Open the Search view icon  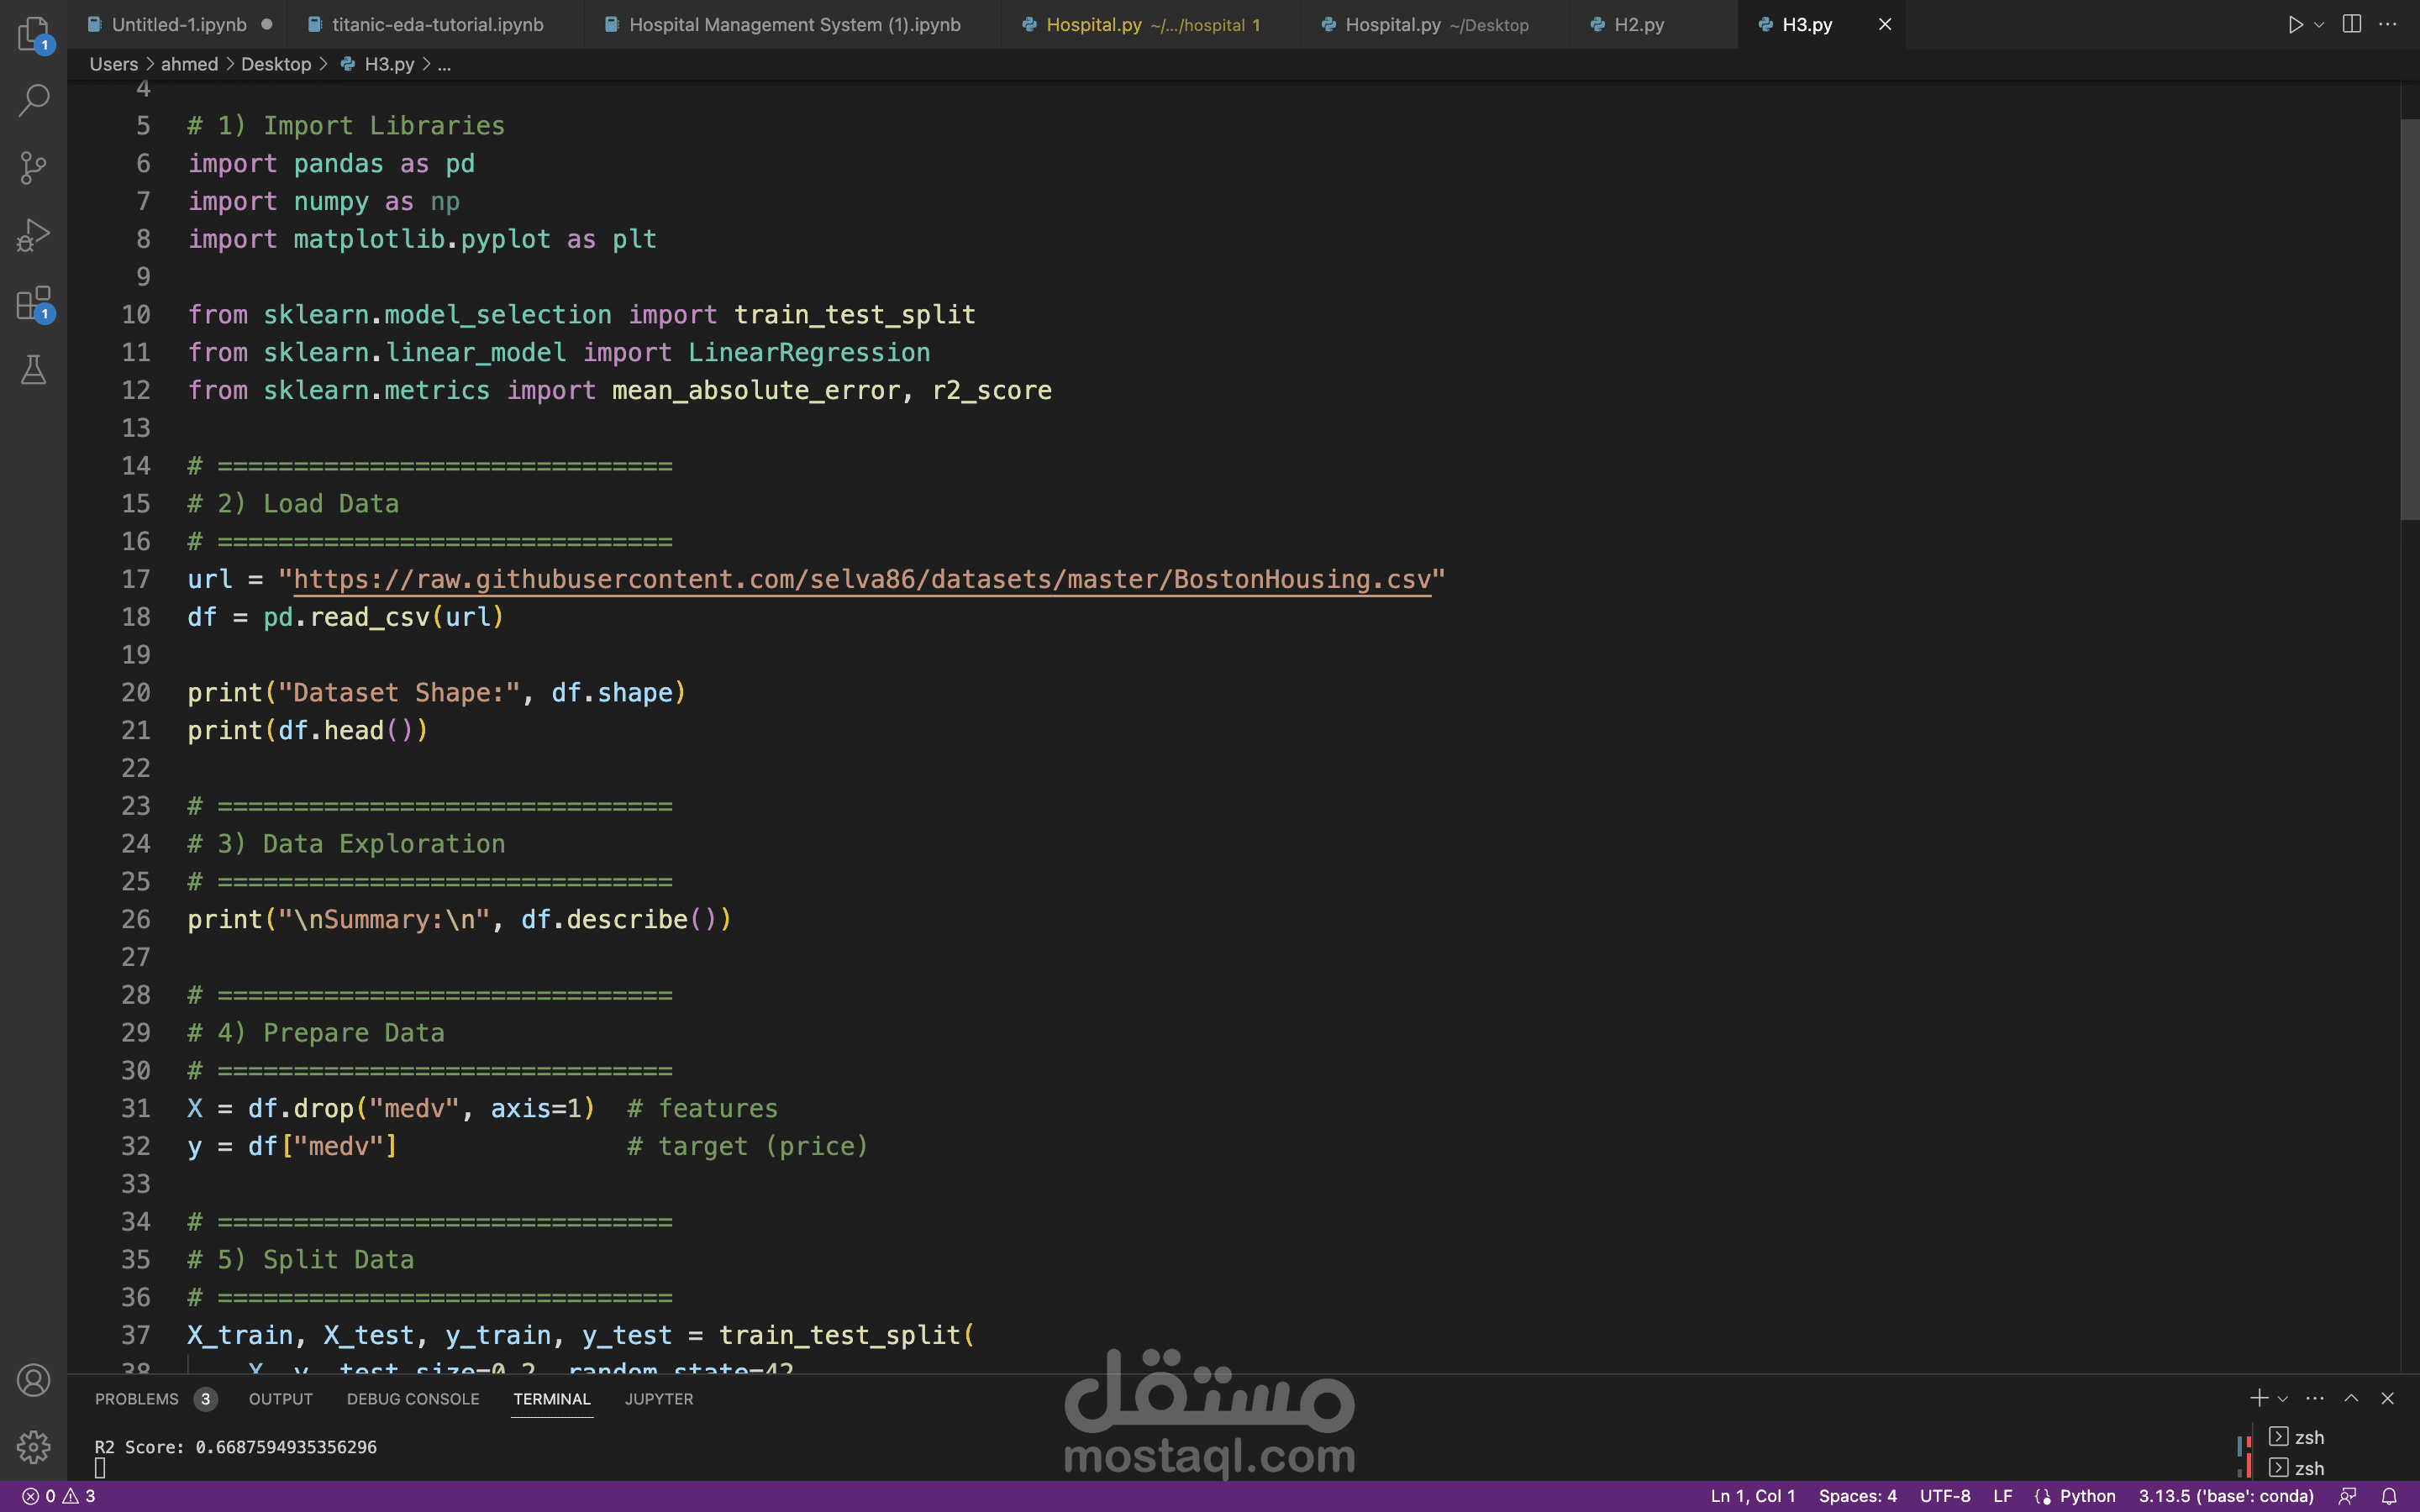coord(33,100)
